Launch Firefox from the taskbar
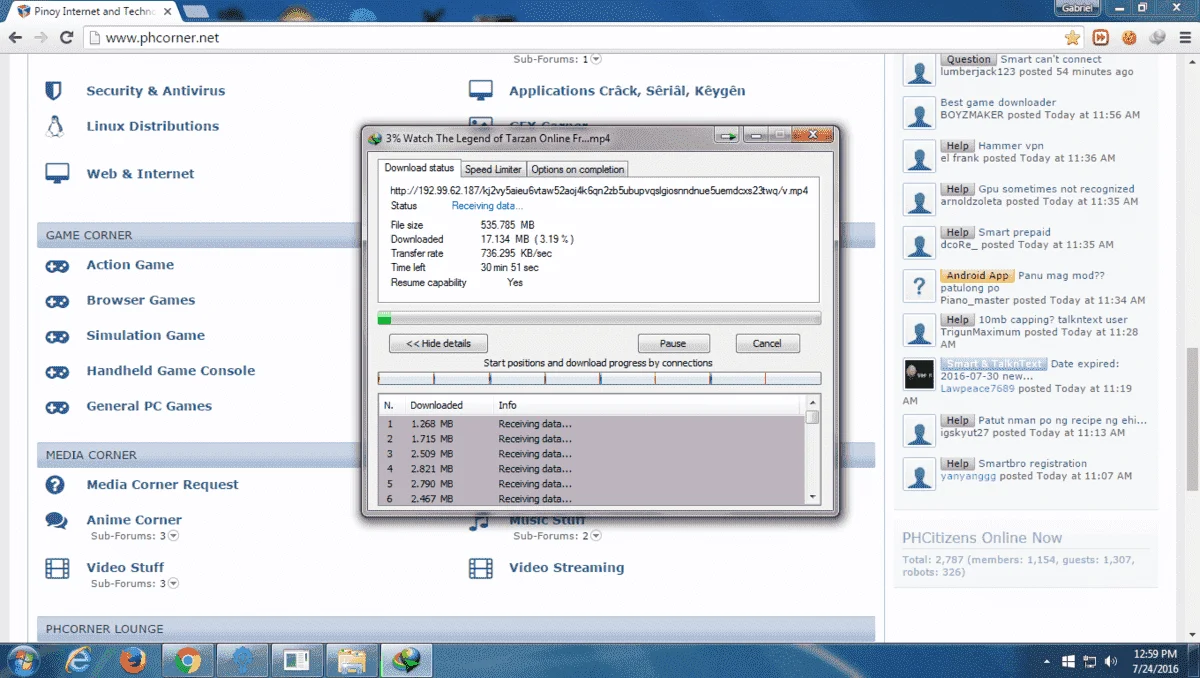This screenshot has height=678, width=1200. tap(132, 660)
